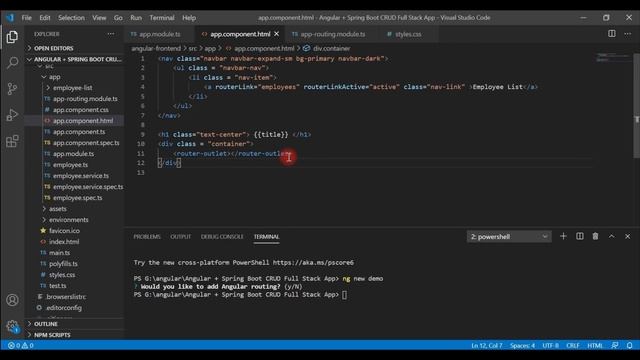Open the Go menu

[x=118, y=18]
